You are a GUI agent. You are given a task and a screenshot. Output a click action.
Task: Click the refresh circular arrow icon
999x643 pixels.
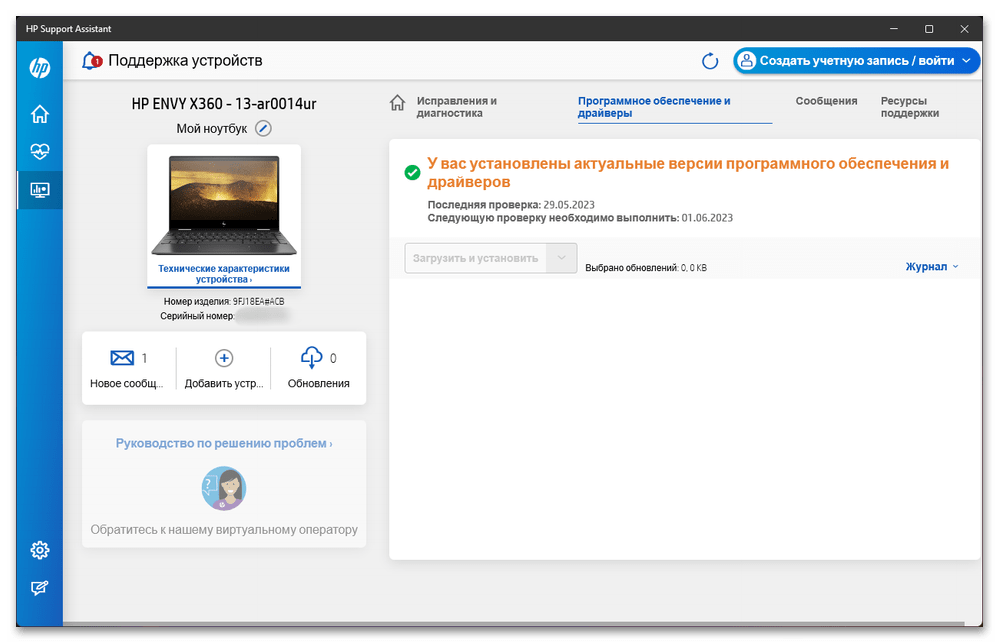click(710, 61)
